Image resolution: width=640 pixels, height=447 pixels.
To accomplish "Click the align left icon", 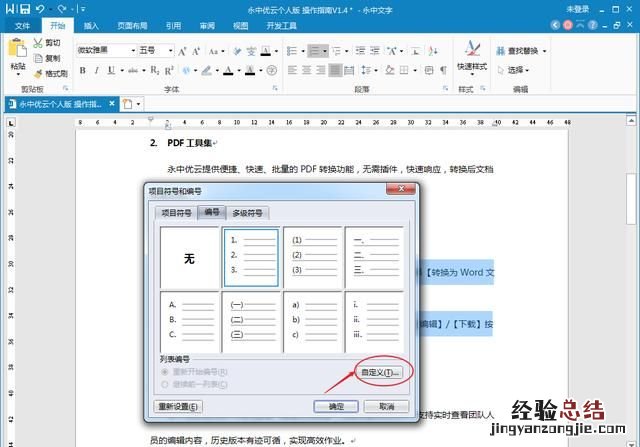I will (x=292, y=70).
